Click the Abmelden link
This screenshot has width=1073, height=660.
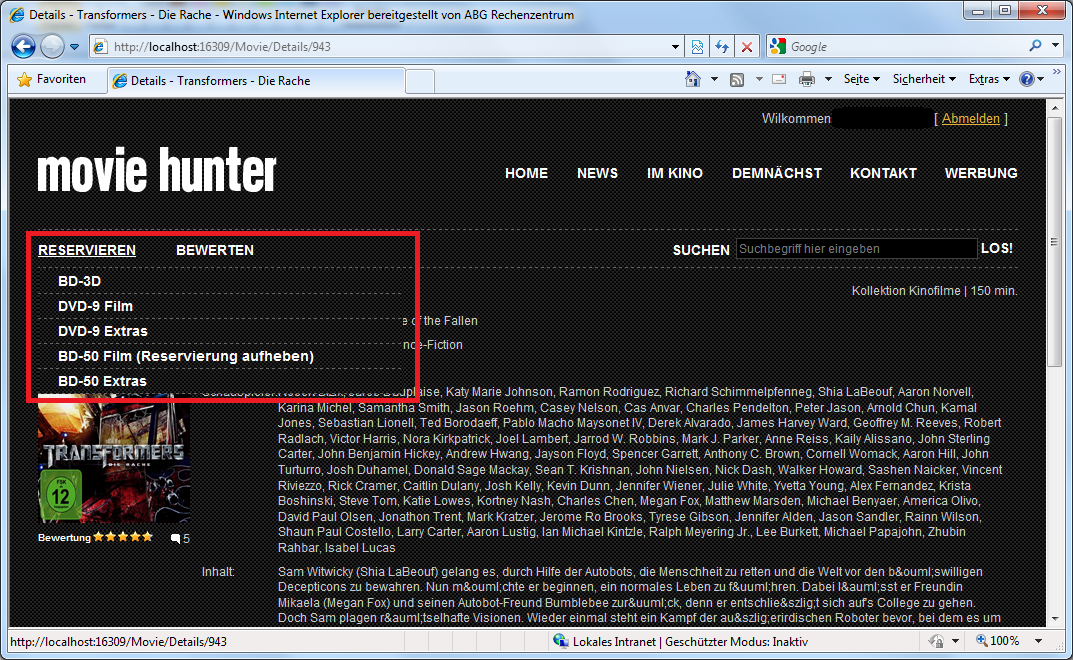pyautogui.click(x=970, y=119)
